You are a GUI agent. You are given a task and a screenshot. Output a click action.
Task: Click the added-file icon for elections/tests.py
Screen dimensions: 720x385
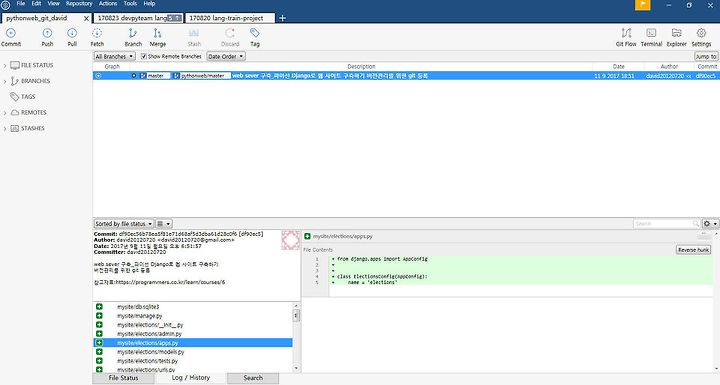pyautogui.click(x=99, y=361)
